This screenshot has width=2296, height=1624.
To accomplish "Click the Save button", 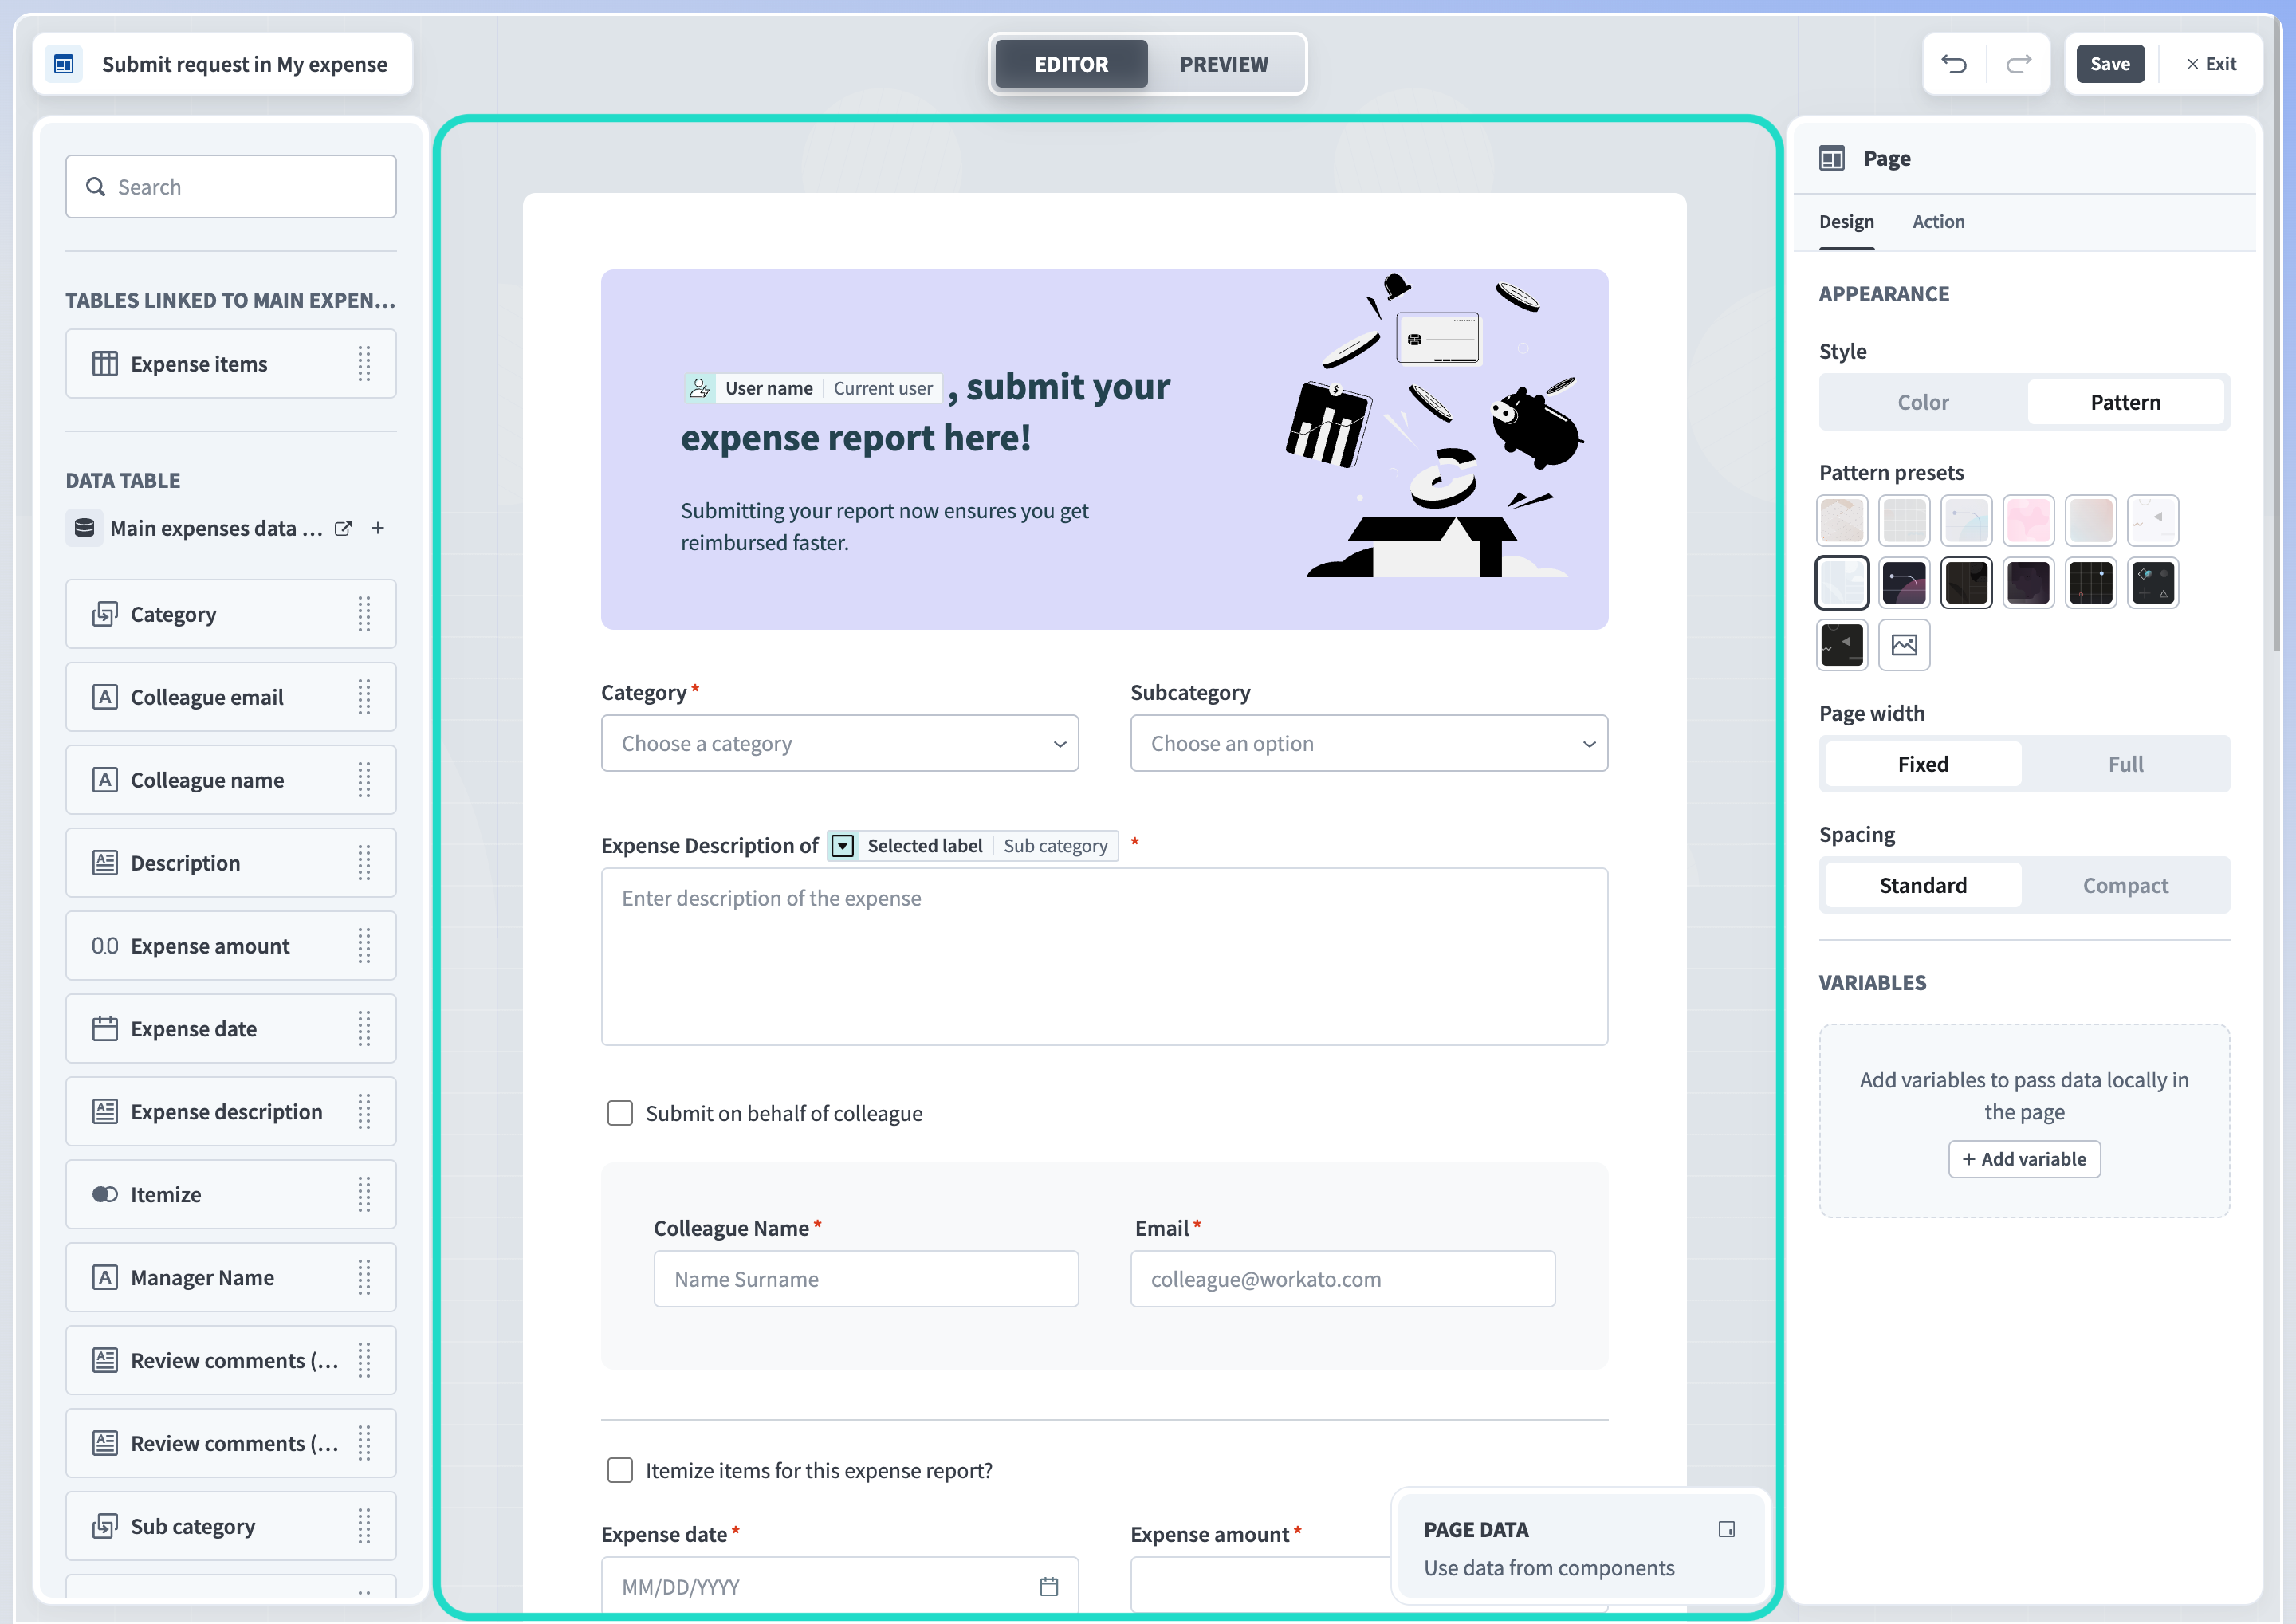I will [2110, 64].
